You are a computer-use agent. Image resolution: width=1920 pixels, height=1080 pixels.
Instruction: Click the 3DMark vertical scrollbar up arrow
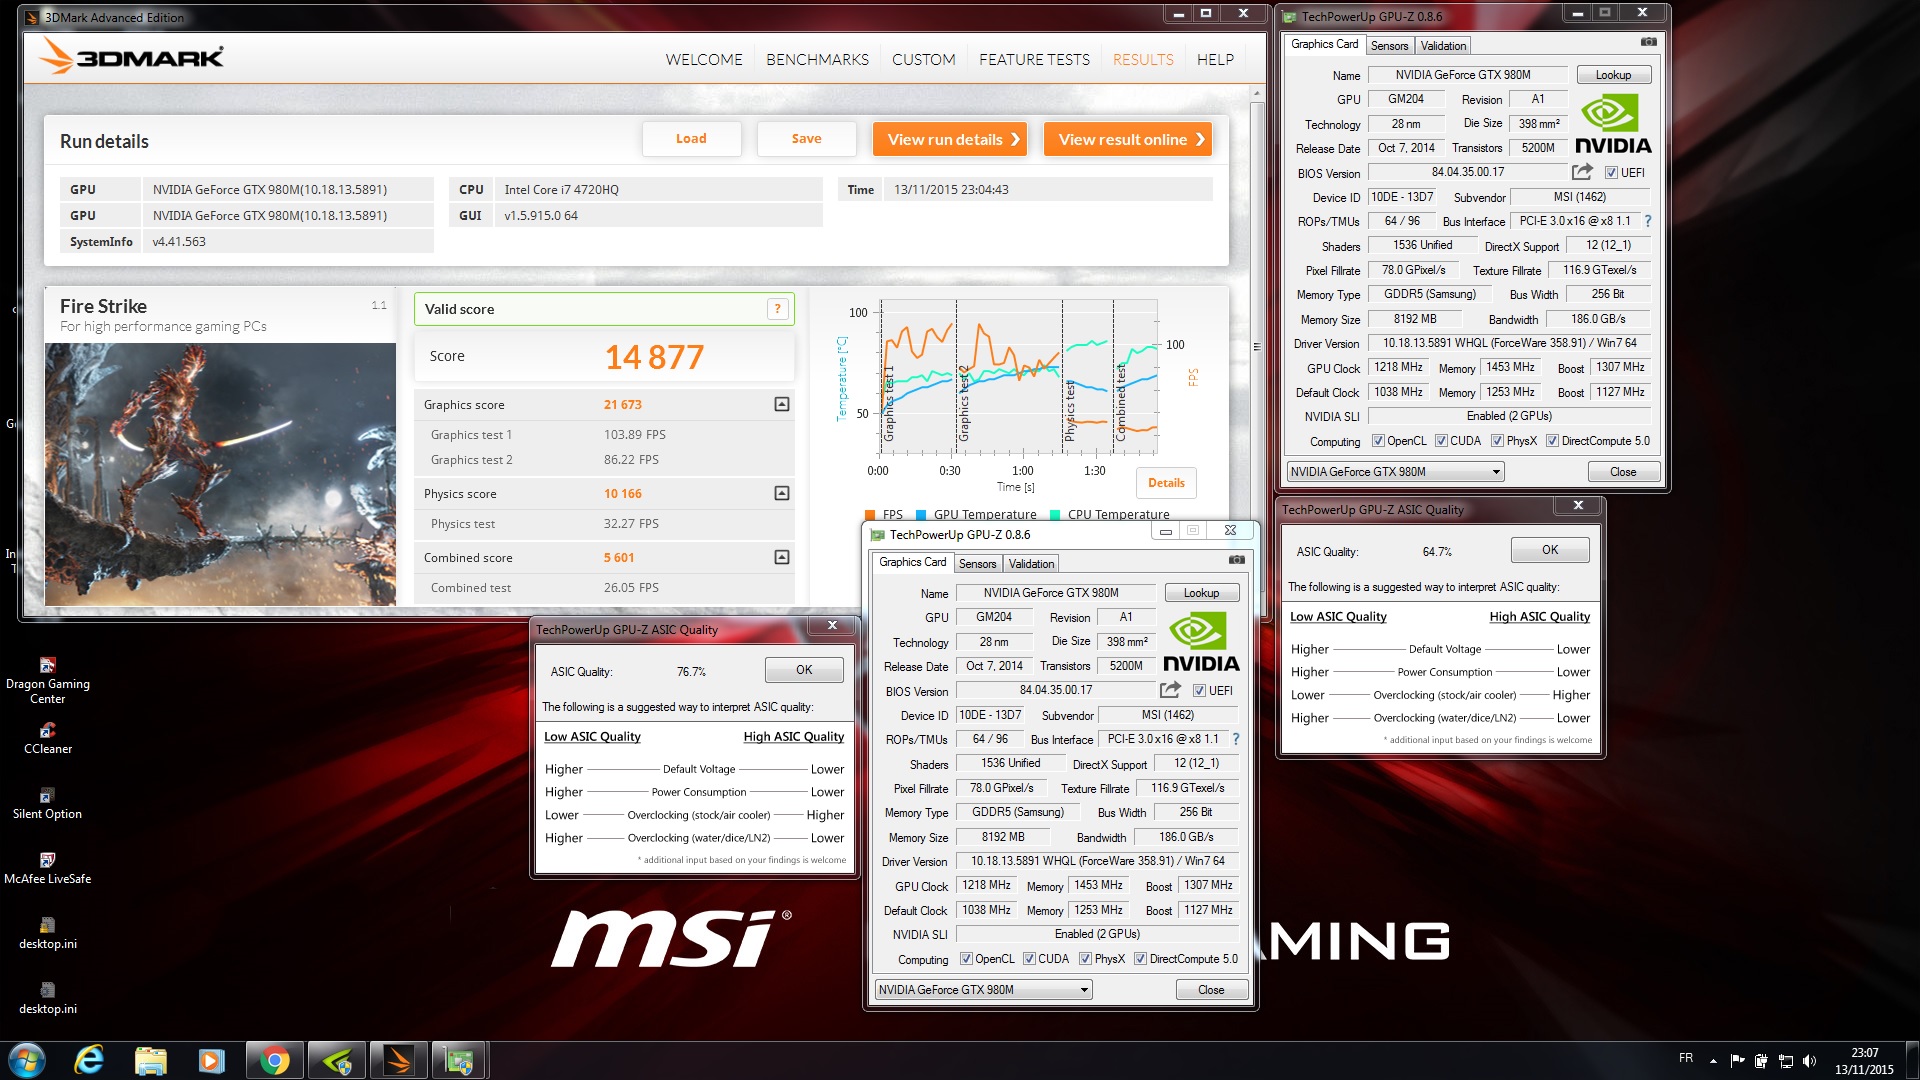(1257, 93)
